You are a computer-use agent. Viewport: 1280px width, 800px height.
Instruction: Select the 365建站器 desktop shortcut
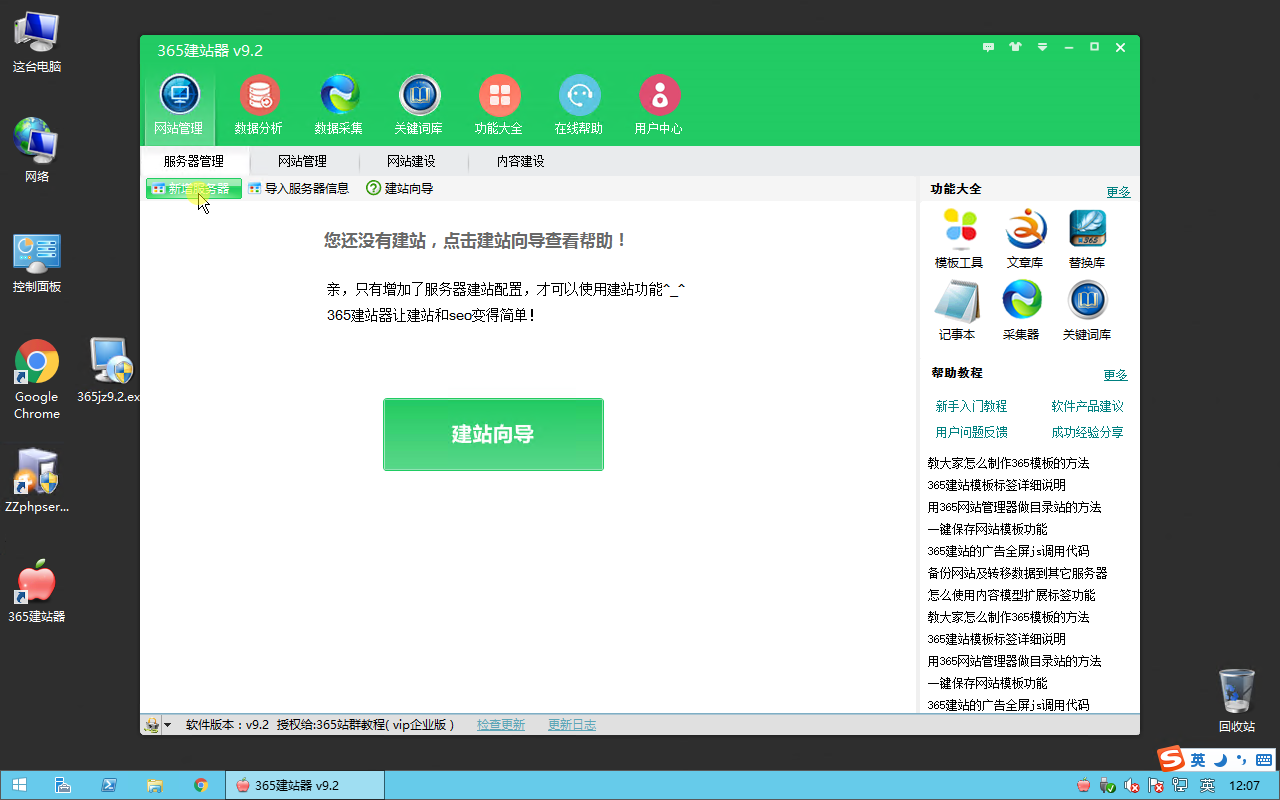point(37,591)
